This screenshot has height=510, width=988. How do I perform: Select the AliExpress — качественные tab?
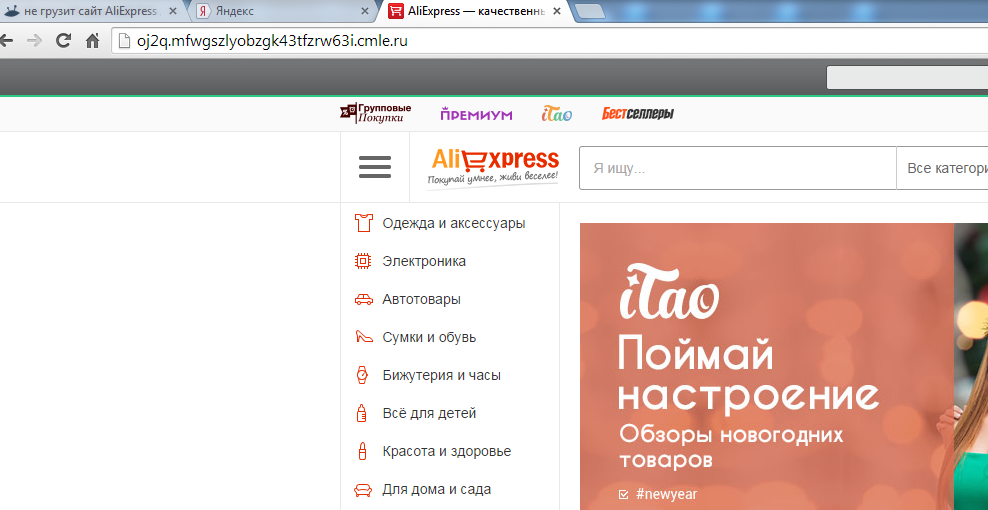click(x=475, y=11)
